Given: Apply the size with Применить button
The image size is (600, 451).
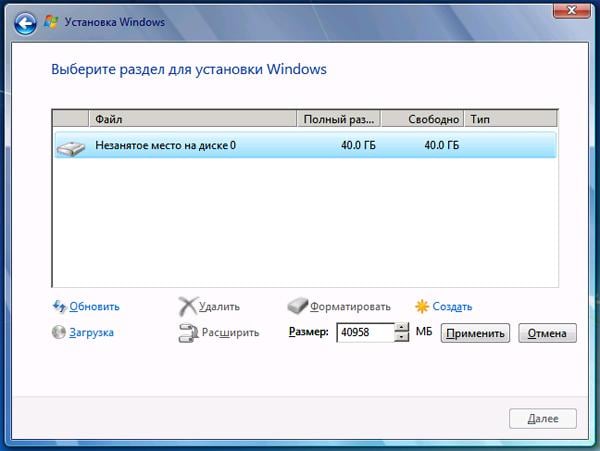Looking at the screenshot, I should coord(475,333).
